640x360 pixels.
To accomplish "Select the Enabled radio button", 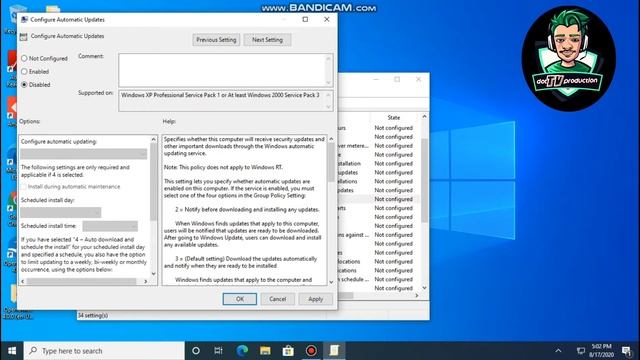I will click(24, 71).
